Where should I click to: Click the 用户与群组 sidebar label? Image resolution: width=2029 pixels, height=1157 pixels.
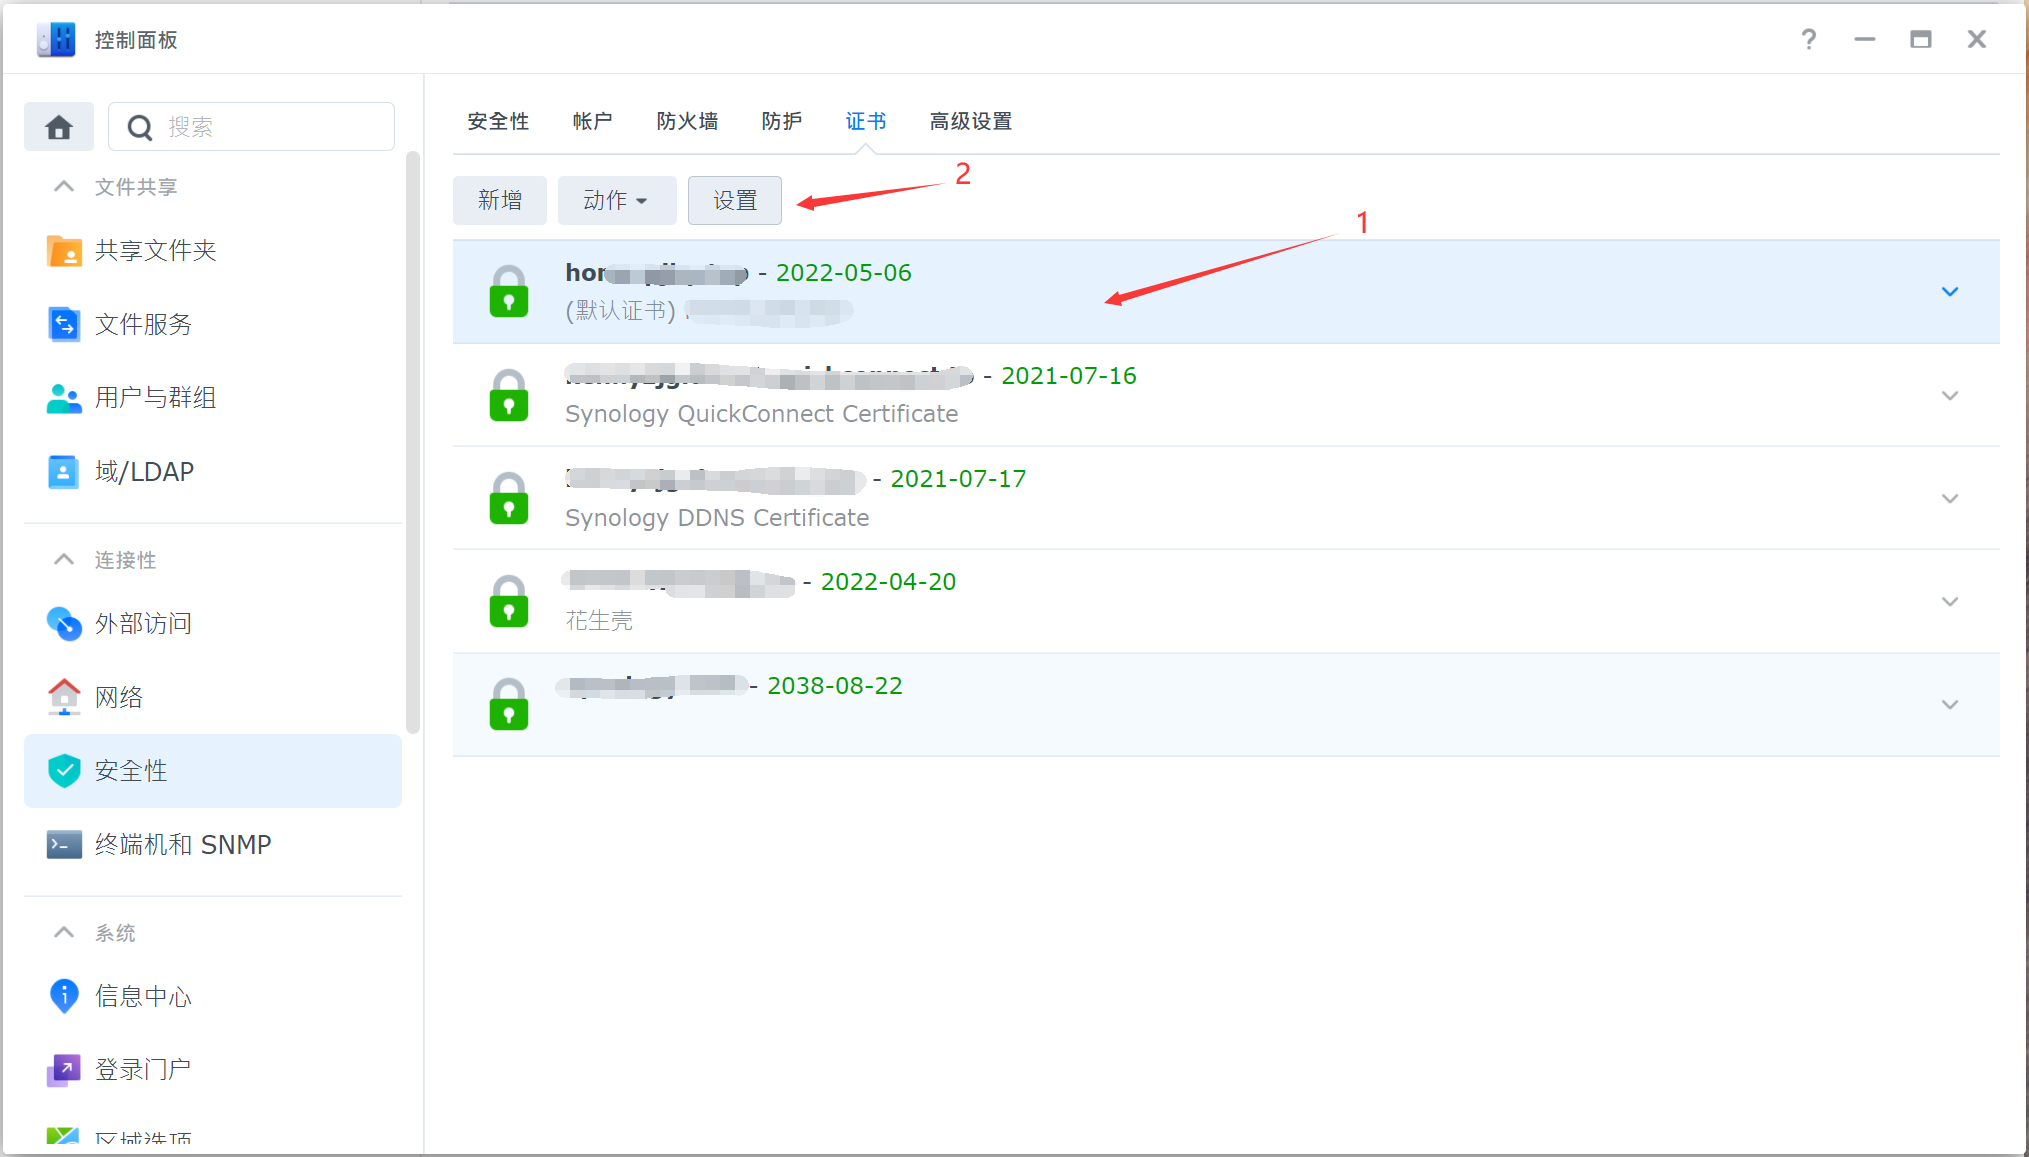[x=155, y=398]
